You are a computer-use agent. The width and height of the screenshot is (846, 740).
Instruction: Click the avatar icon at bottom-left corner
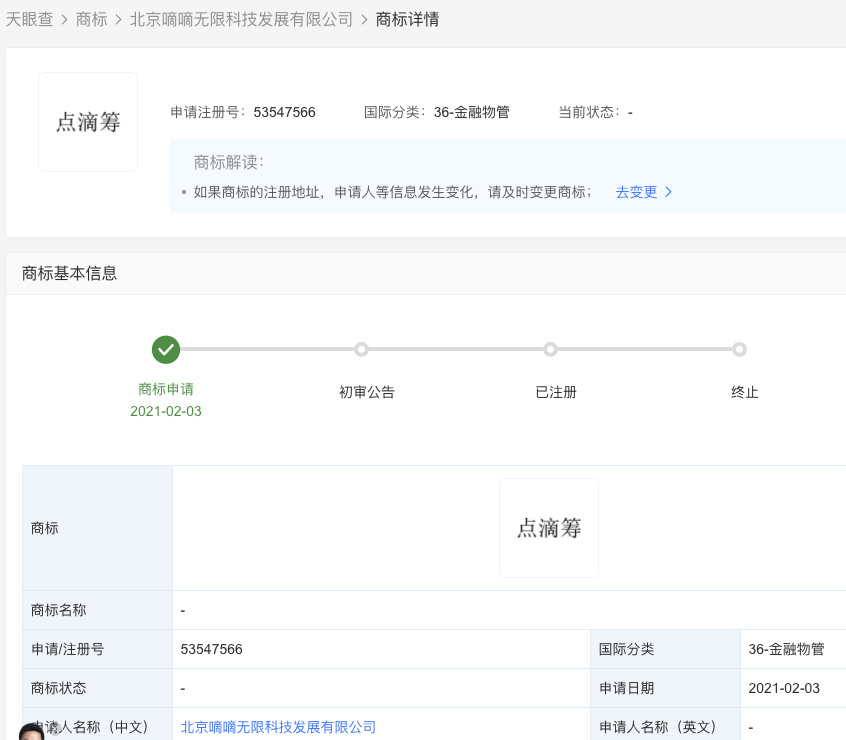(32, 731)
